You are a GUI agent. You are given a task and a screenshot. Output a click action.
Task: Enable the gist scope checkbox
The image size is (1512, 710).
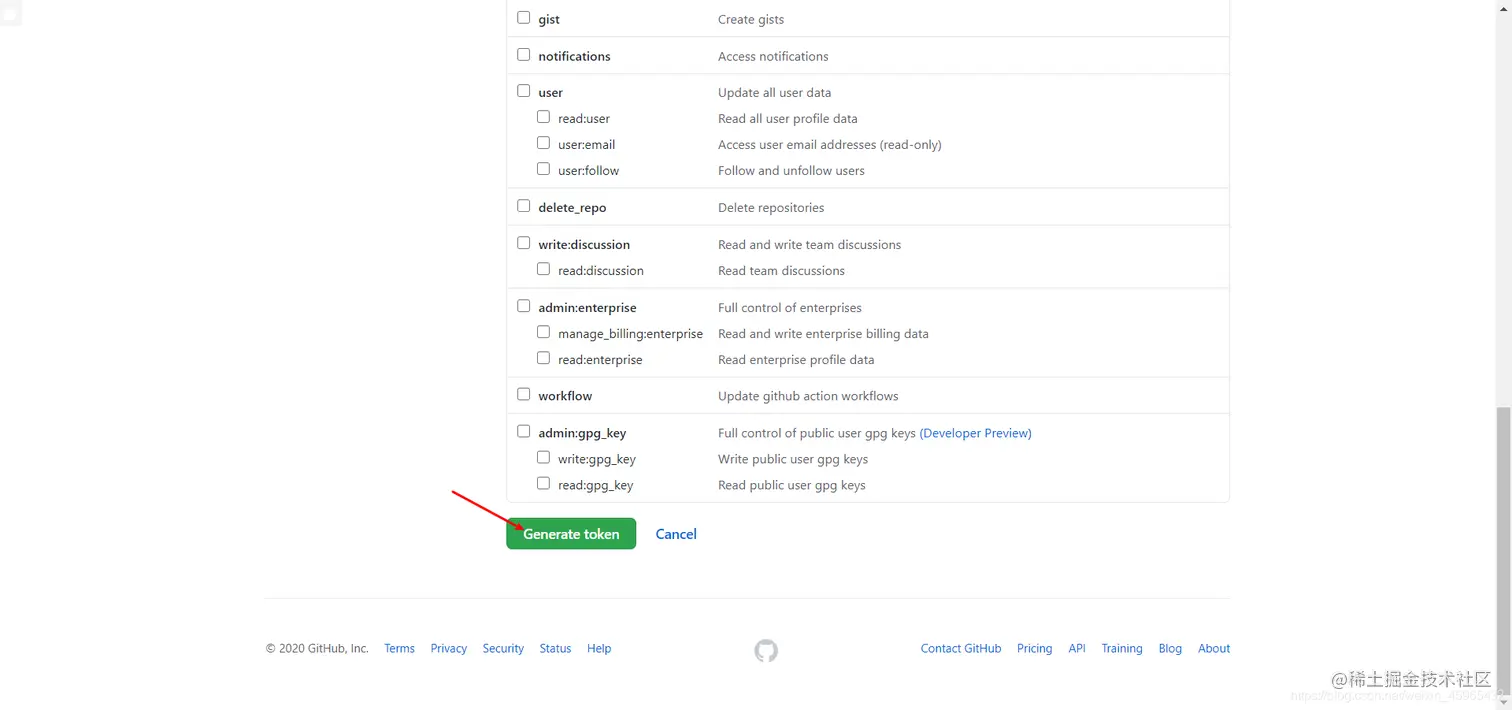point(524,18)
